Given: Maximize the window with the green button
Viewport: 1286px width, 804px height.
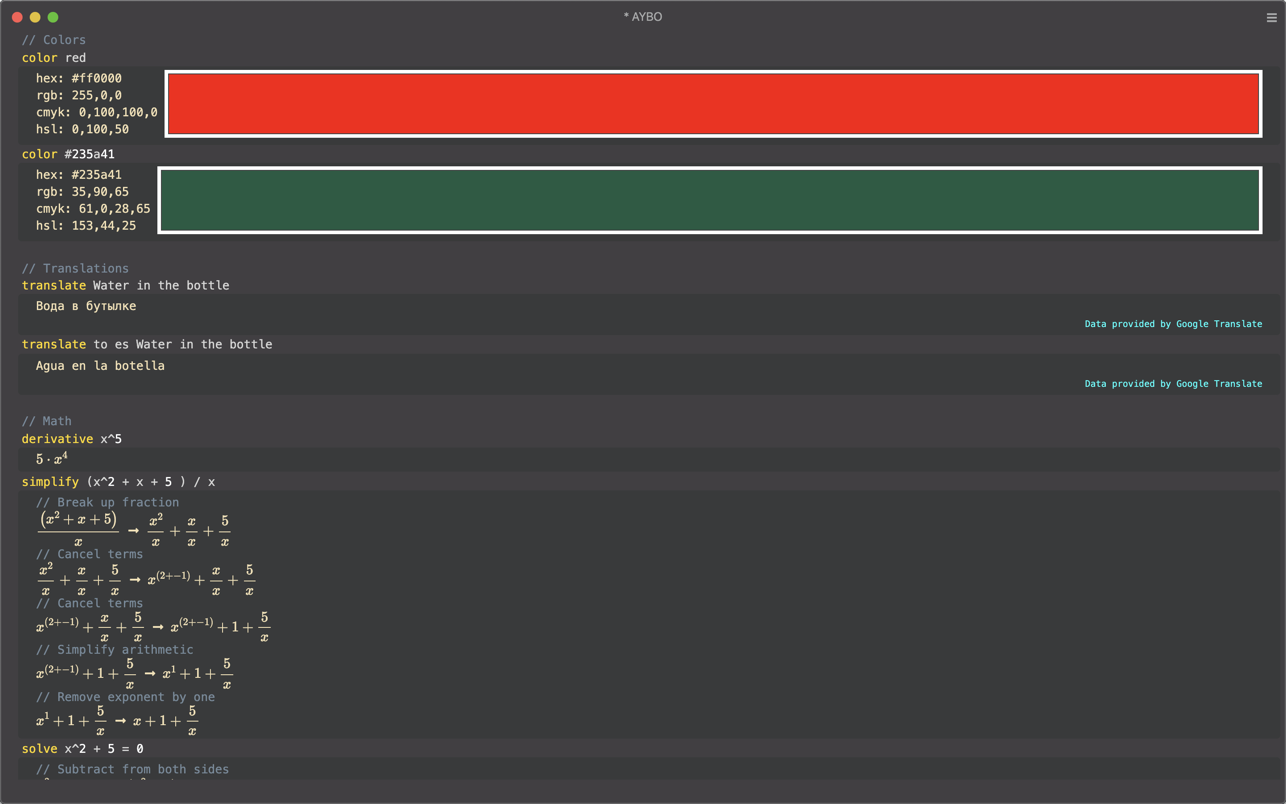Looking at the screenshot, I should click(53, 17).
